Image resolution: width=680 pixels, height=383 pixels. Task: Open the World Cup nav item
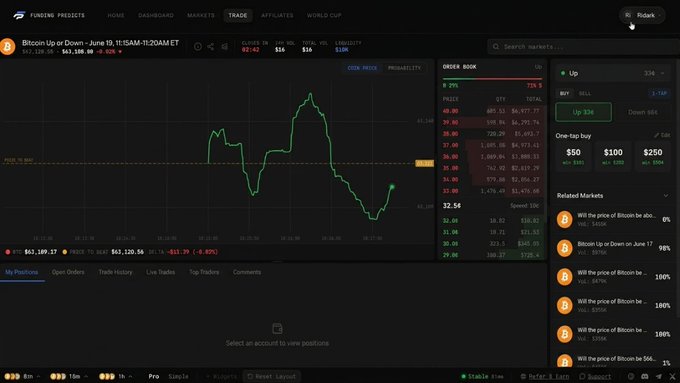point(324,15)
